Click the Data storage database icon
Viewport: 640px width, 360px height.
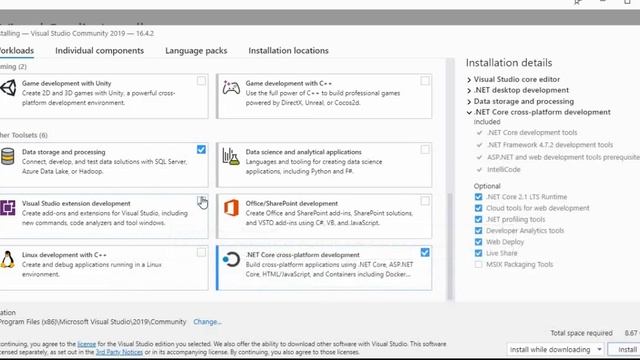(x=7, y=157)
